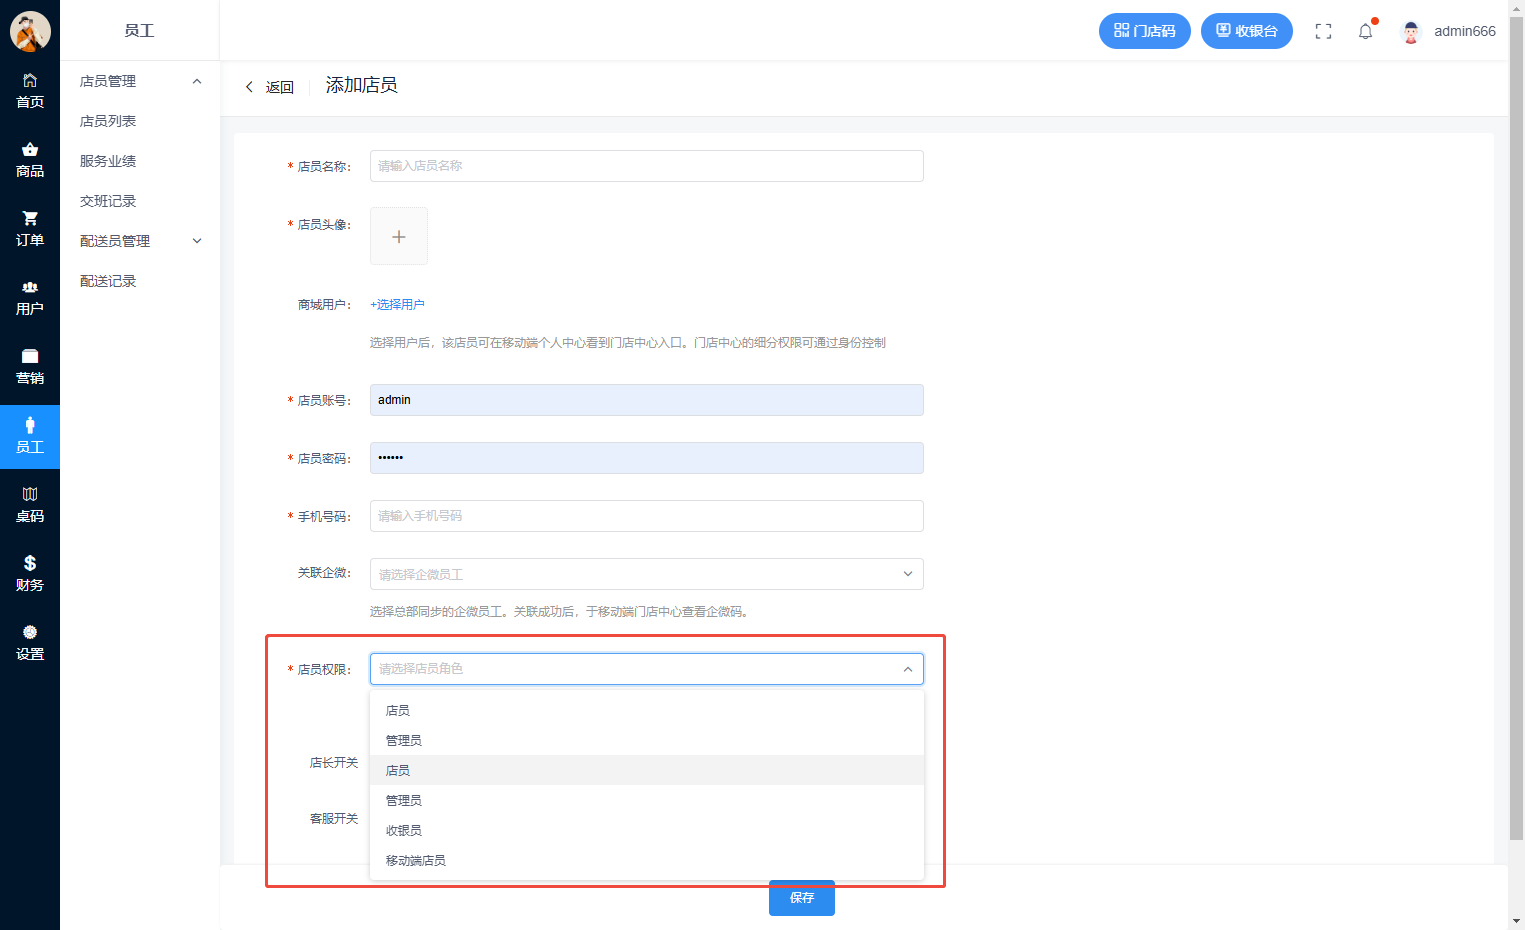Viewport: 1525px width, 930px height.
Task: Click the 店员名称 input field
Action: tap(646, 166)
